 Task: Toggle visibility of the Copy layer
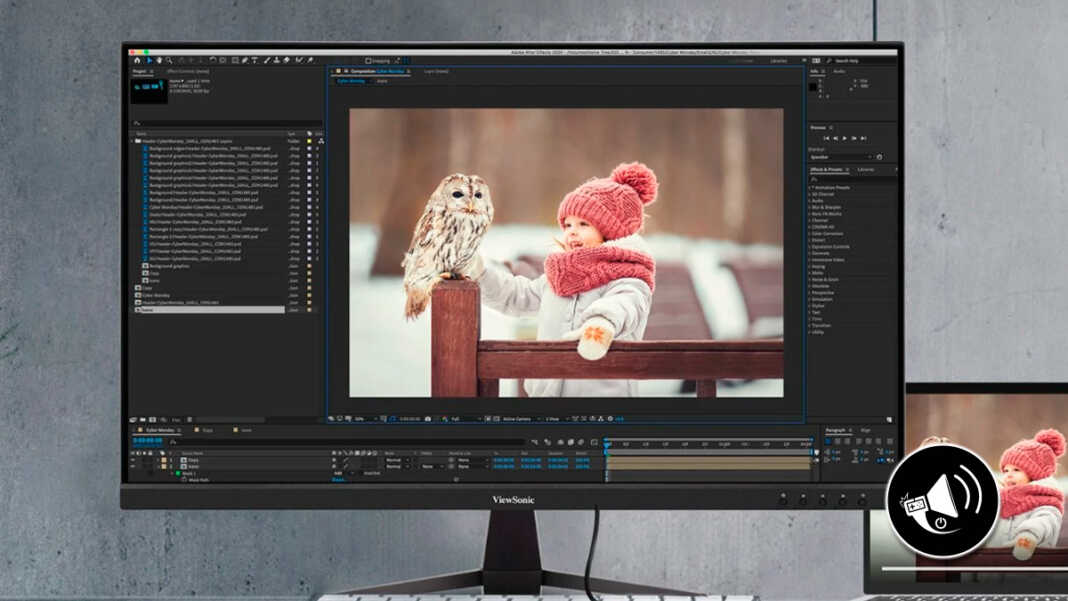click(x=133, y=459)
